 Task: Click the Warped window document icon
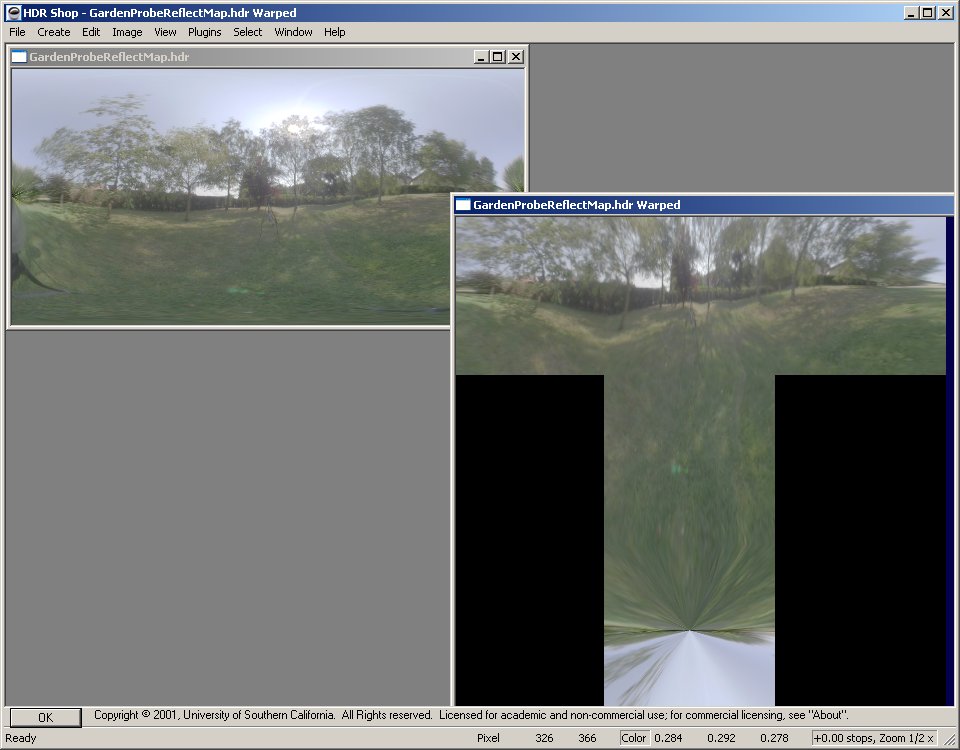(x=463, y=204)
